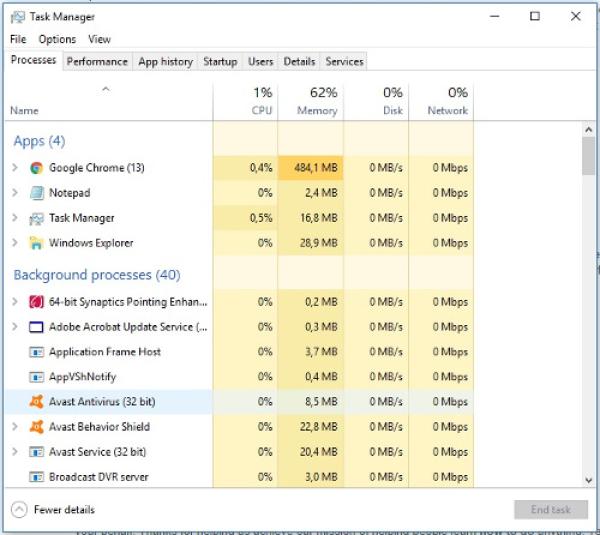Click the Avast Behavior Shield icon
The width and height of the screenshot is (600, 535).
coord(37,427)
